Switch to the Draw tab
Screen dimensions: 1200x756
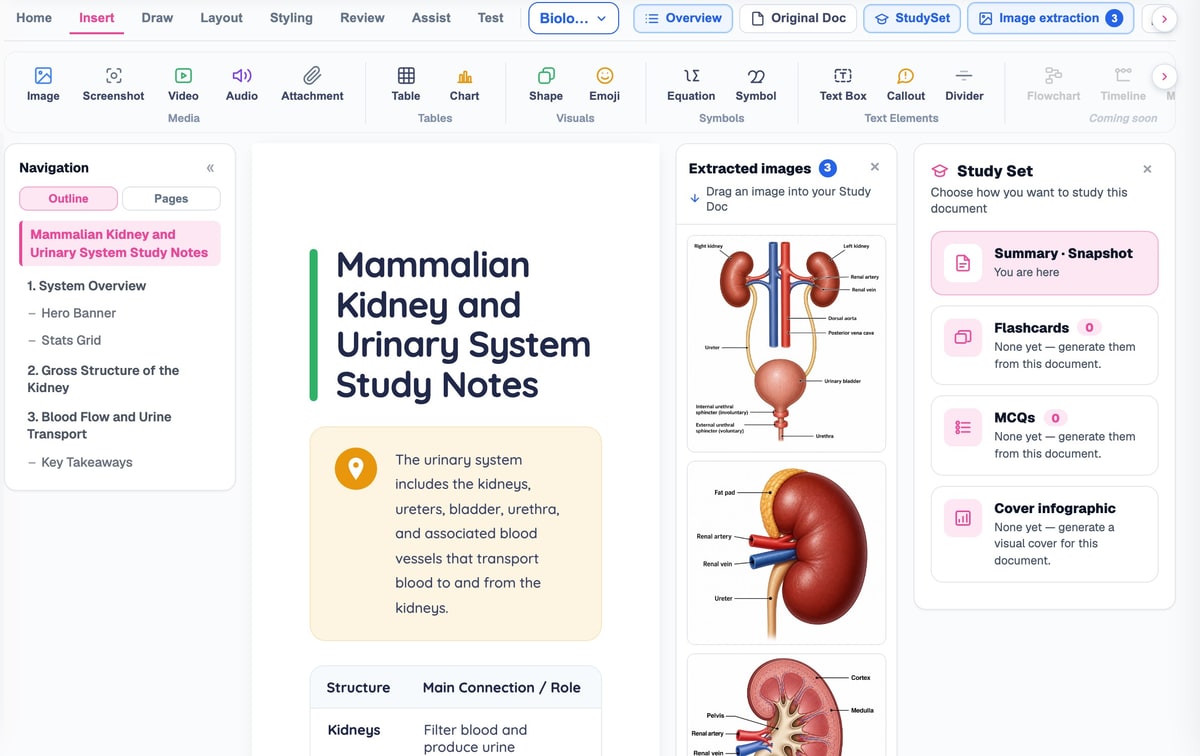click(157, 18)
